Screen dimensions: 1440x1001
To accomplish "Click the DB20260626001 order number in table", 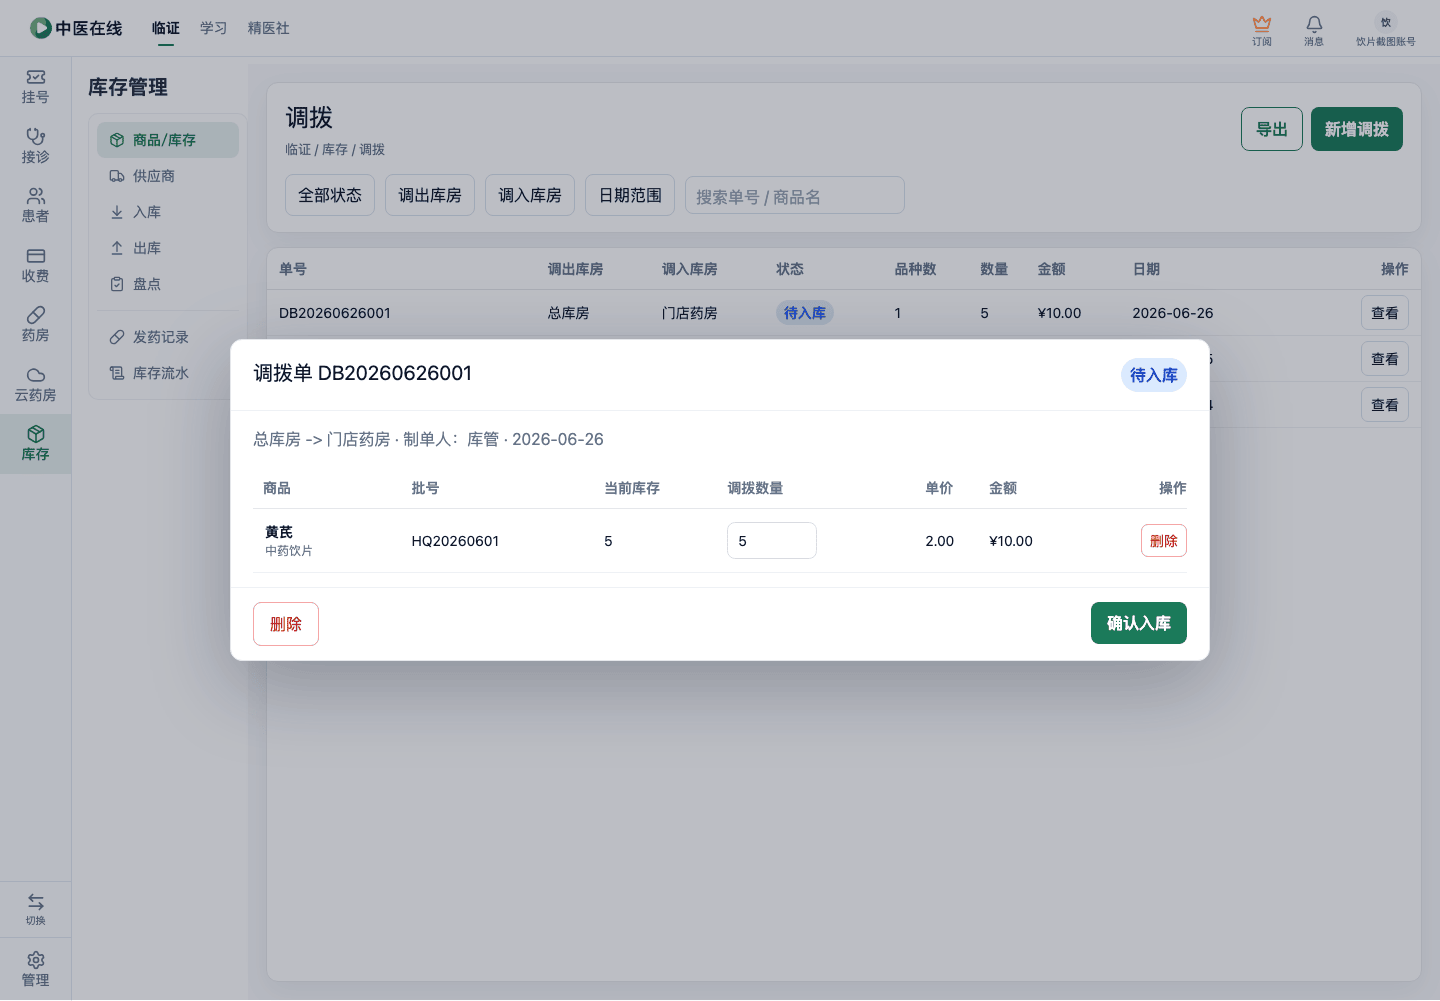I will click(x=335, y=313).
